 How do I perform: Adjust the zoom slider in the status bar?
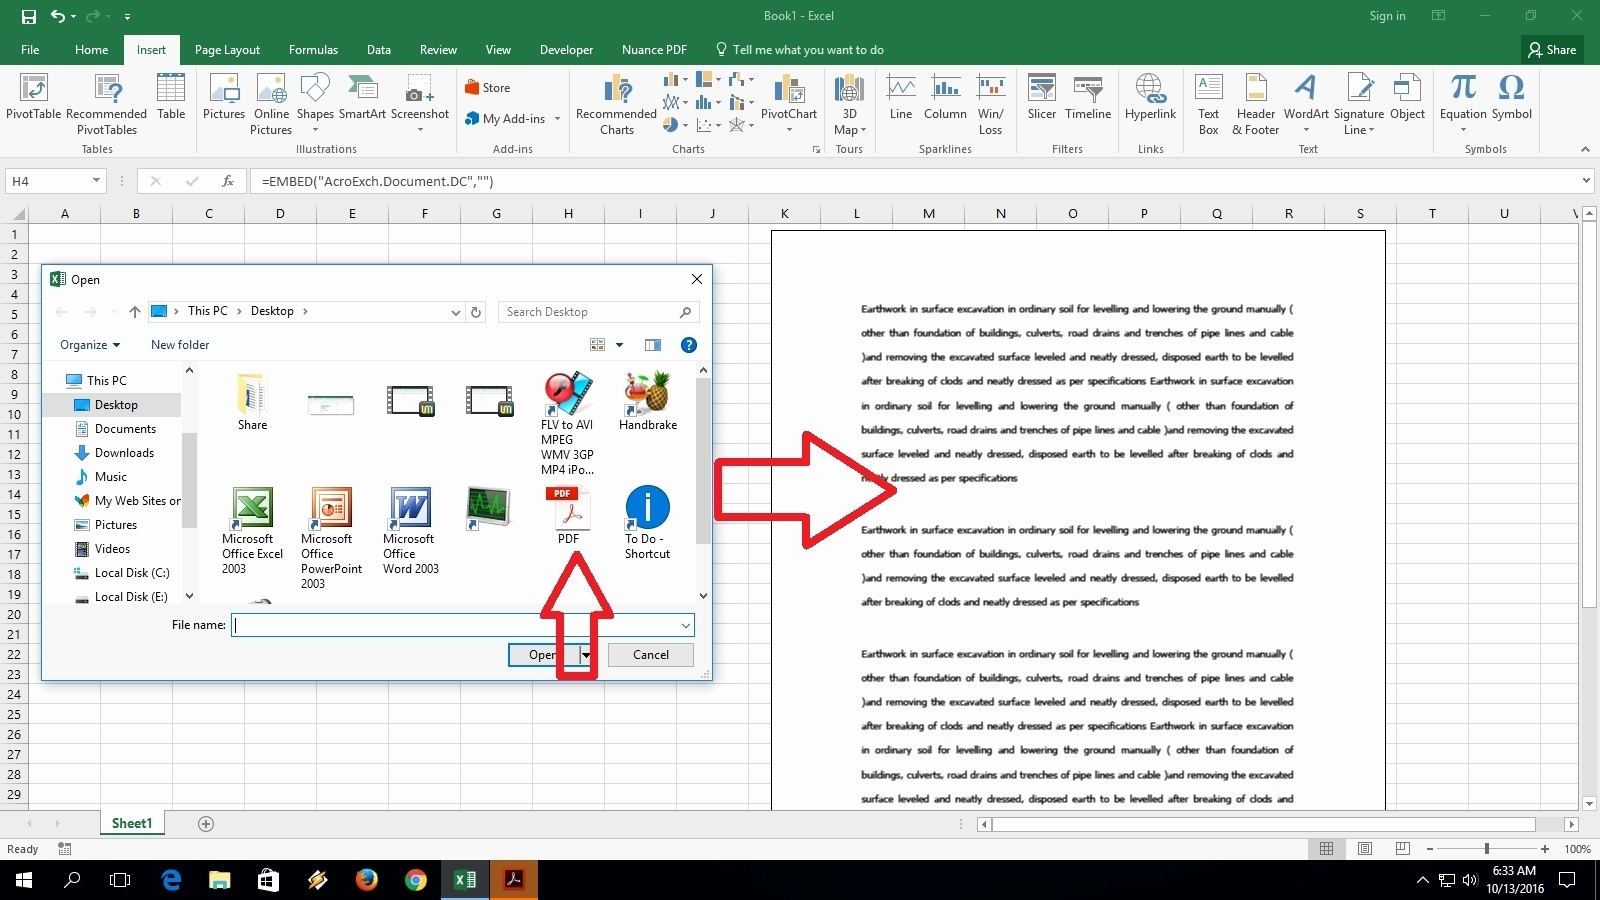[1489, 848]
